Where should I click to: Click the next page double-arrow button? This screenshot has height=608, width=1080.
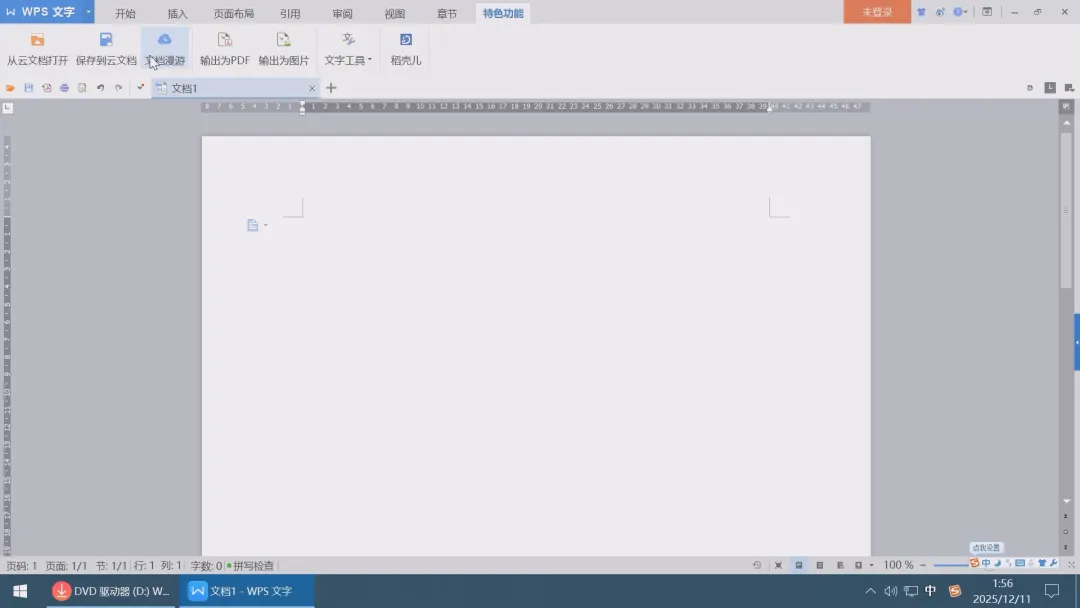(1066, 547)
